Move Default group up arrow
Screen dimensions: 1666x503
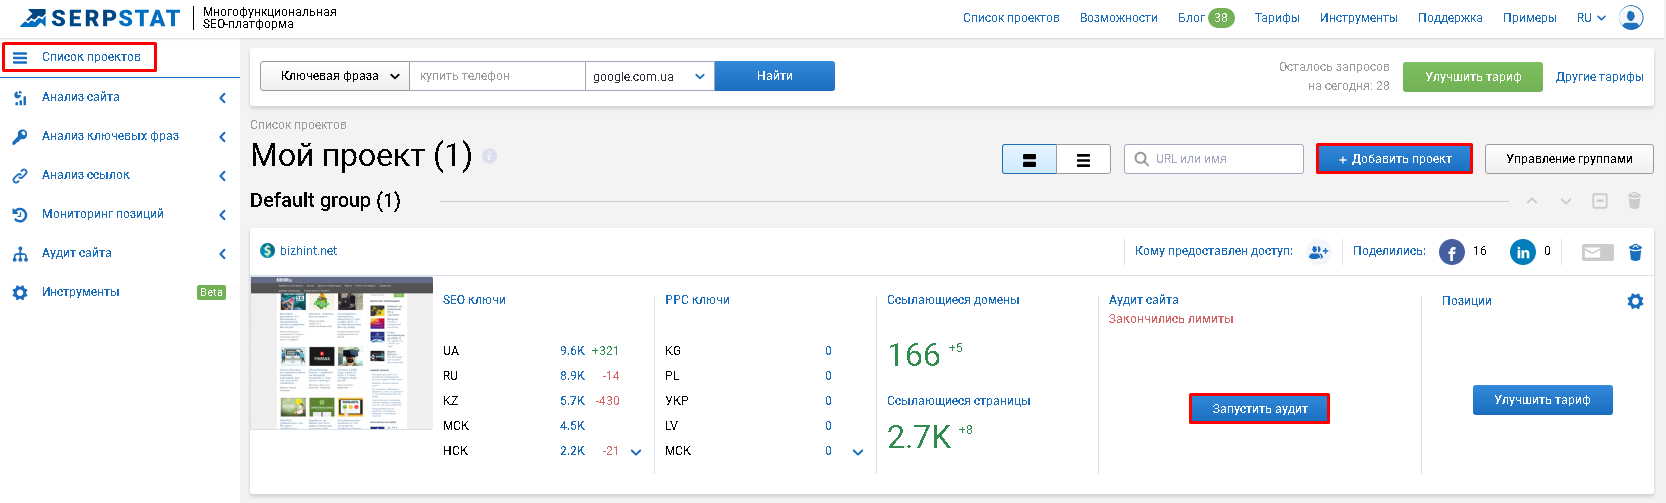pos(1532,201)
